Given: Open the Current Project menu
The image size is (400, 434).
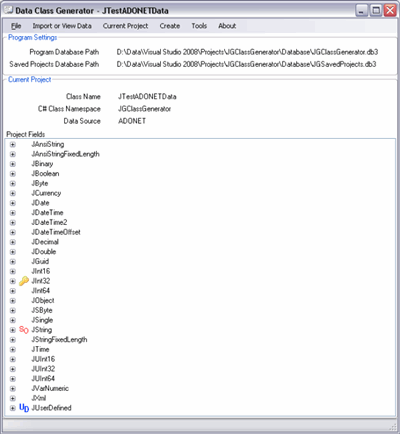Looking at the screenshot, I should [125, 26].
